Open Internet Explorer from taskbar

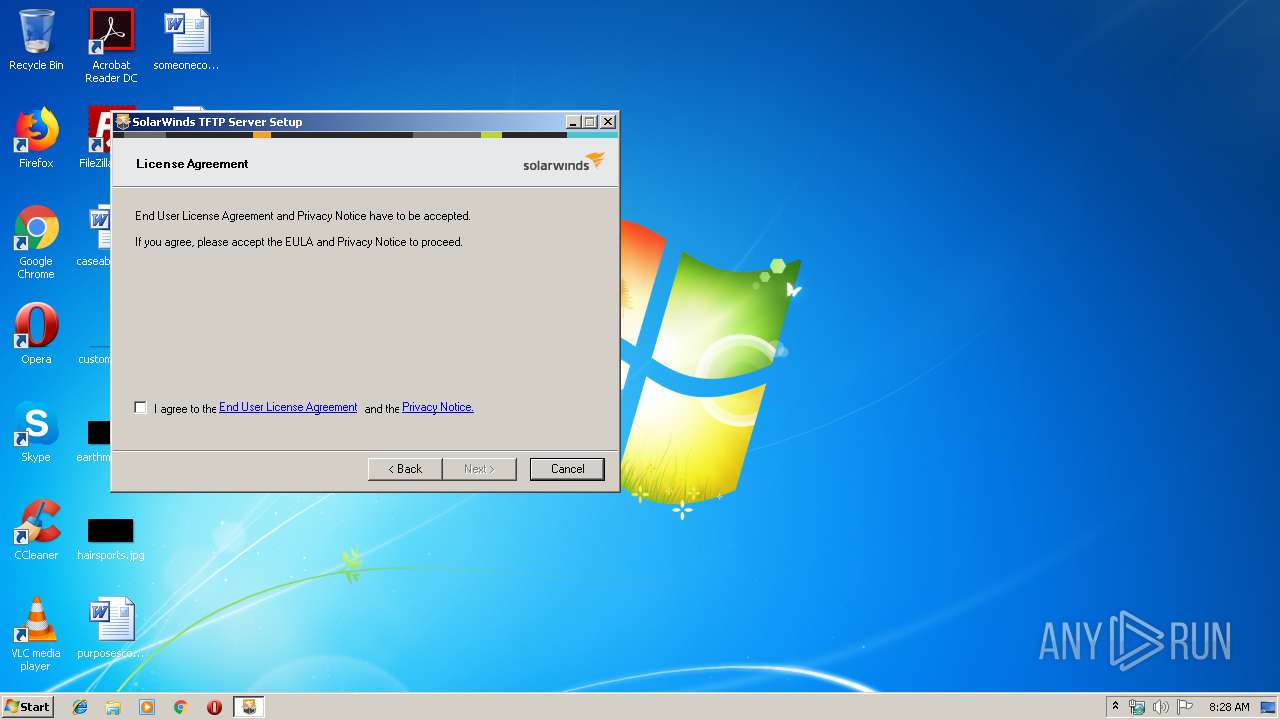pyautogui.click(x=80, y=707)
